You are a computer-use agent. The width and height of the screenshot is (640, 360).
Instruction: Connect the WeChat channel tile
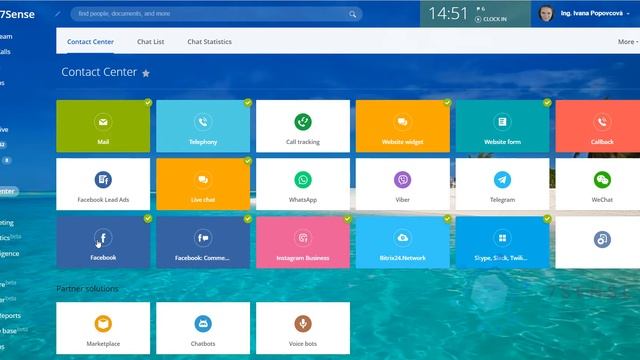point(598,184)
